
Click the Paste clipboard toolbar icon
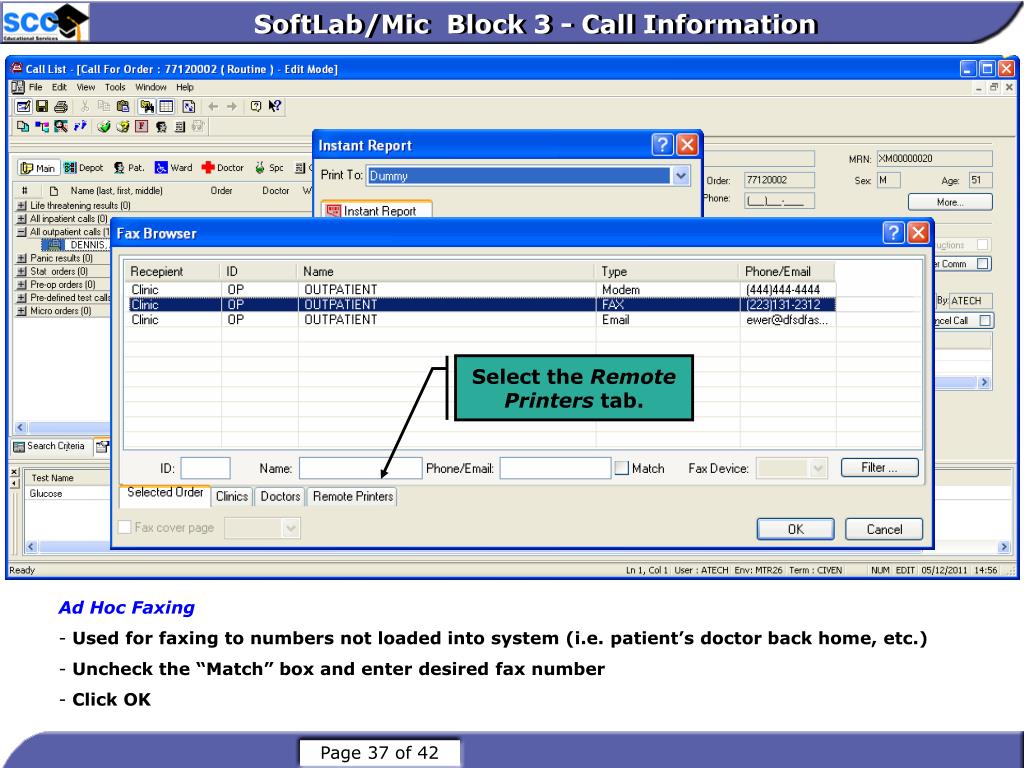123,106
